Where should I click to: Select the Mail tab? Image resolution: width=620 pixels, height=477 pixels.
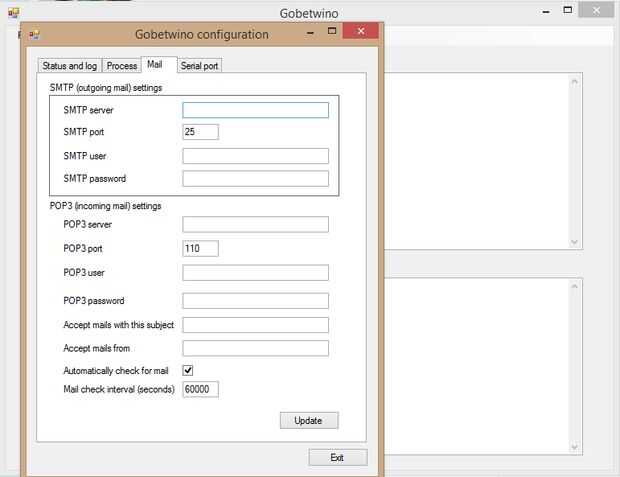point(159,64)
